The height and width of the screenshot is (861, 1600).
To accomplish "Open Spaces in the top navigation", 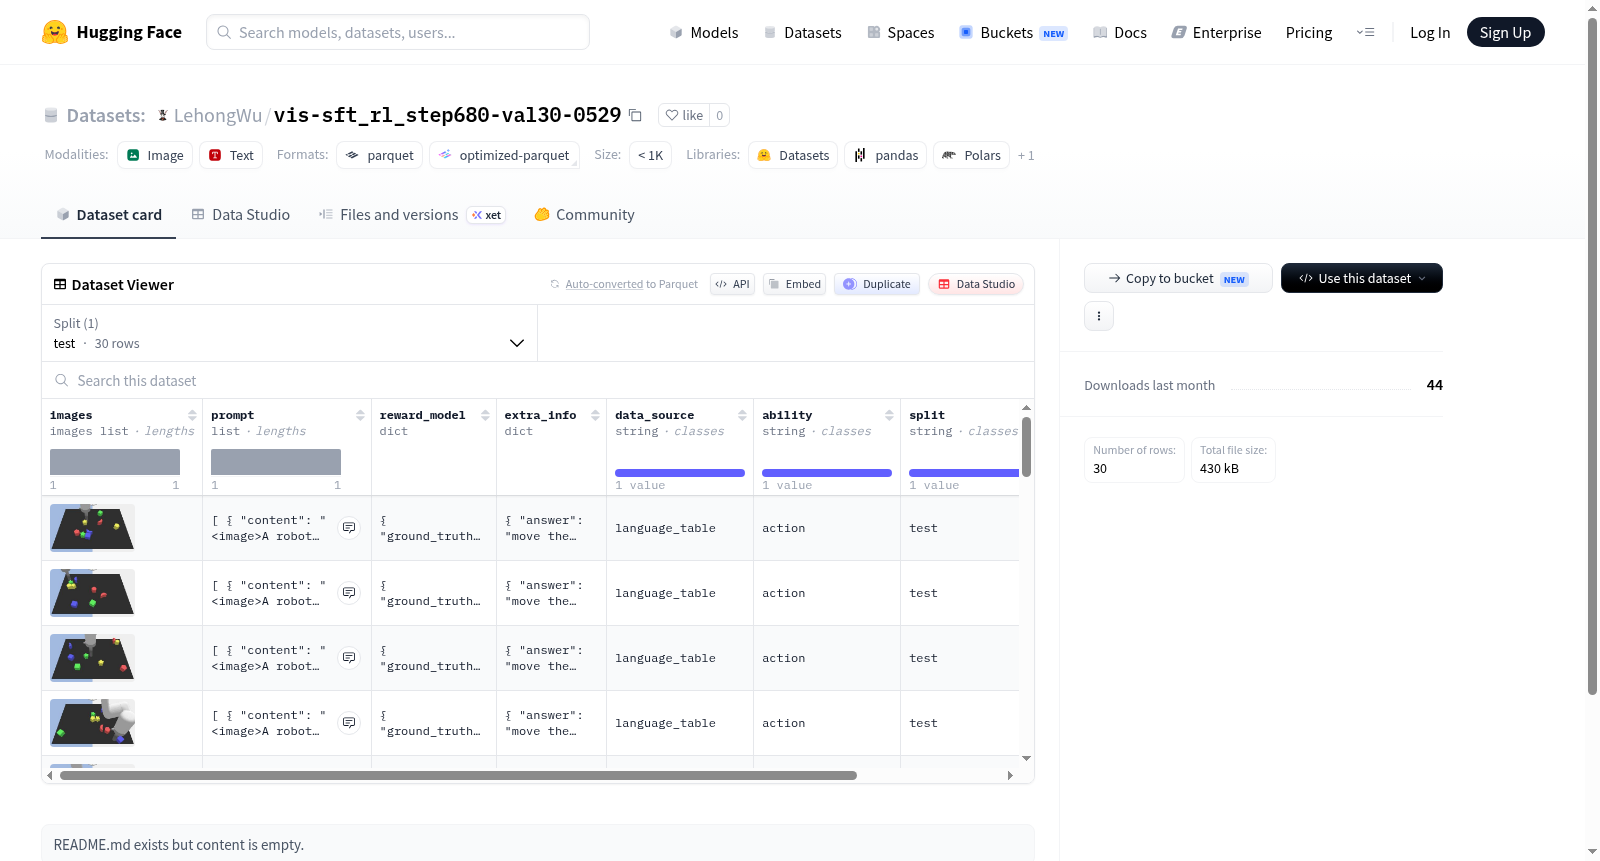I will pos(901,32).
